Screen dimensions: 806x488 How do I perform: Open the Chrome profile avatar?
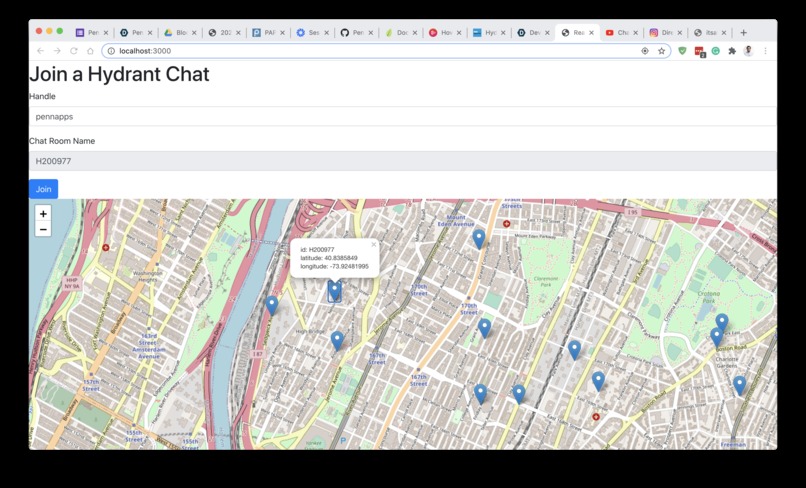click(x=748, y=51)
